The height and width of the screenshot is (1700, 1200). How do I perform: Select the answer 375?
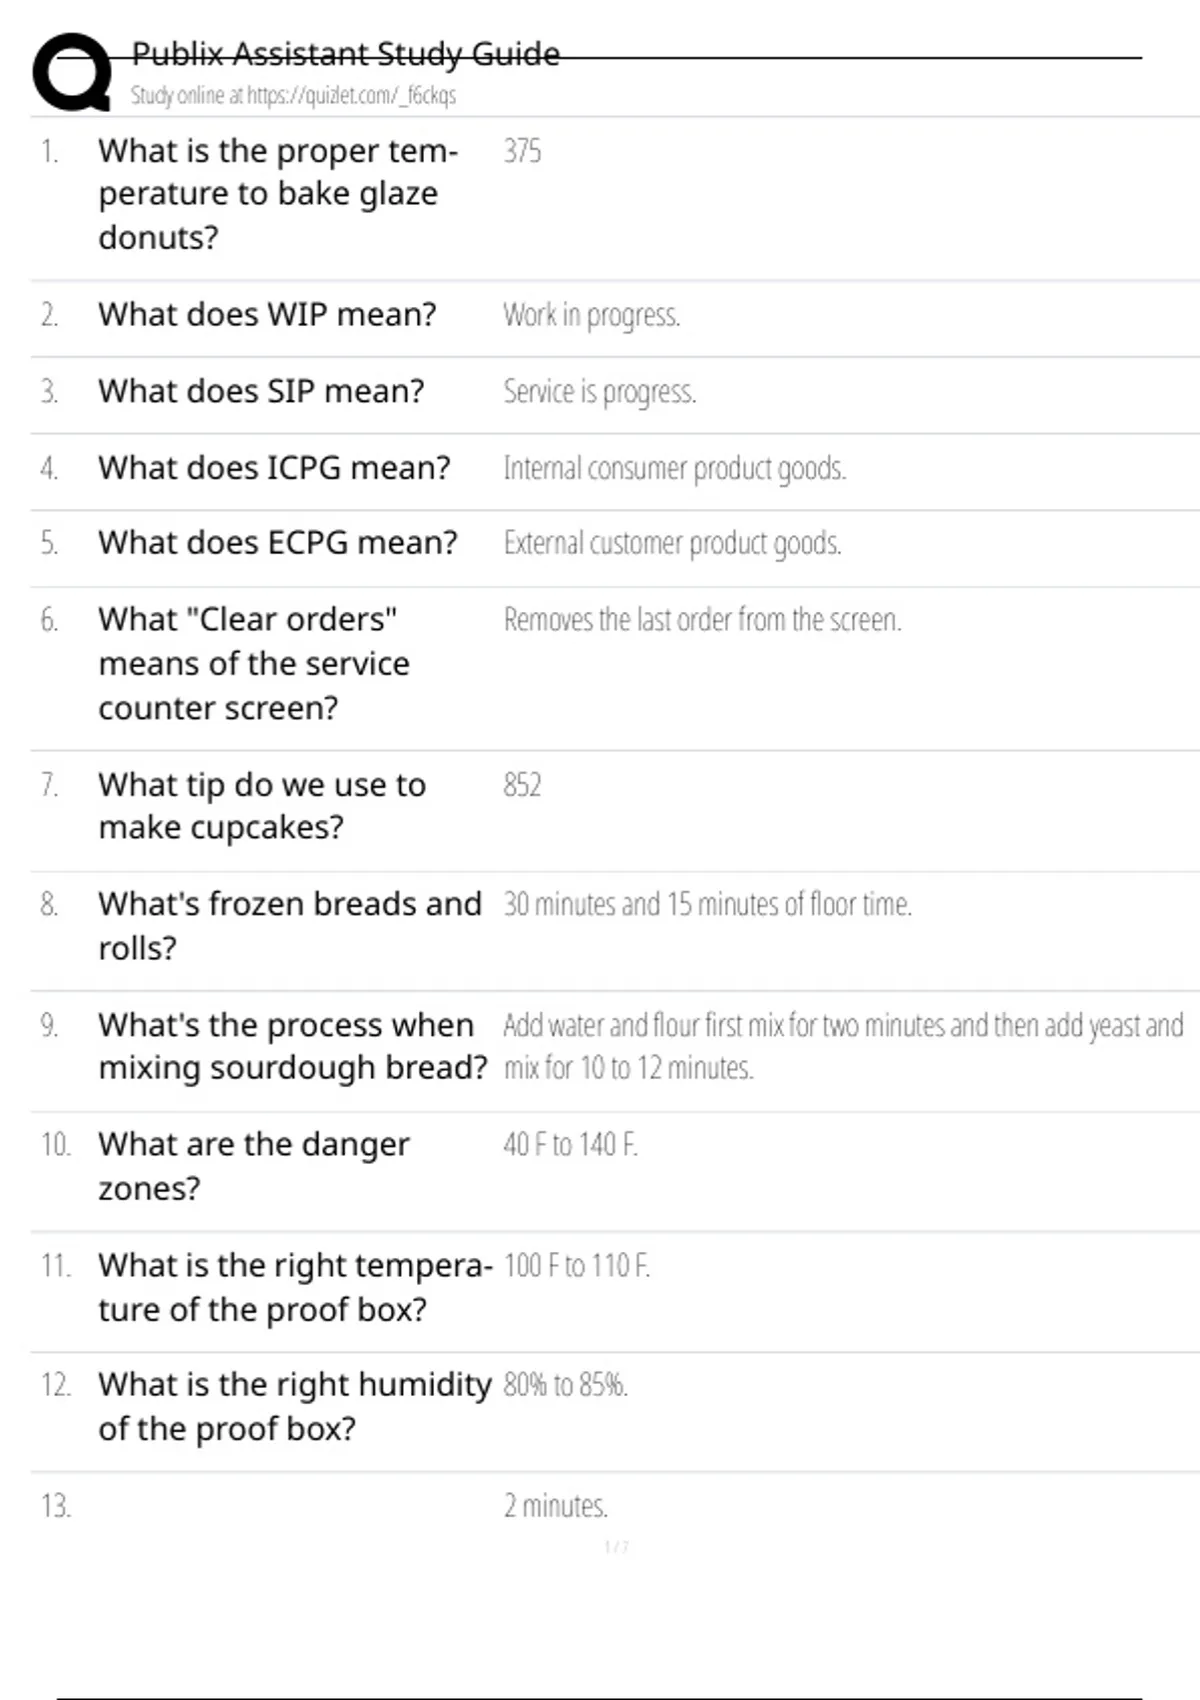(x=522, y=151)
